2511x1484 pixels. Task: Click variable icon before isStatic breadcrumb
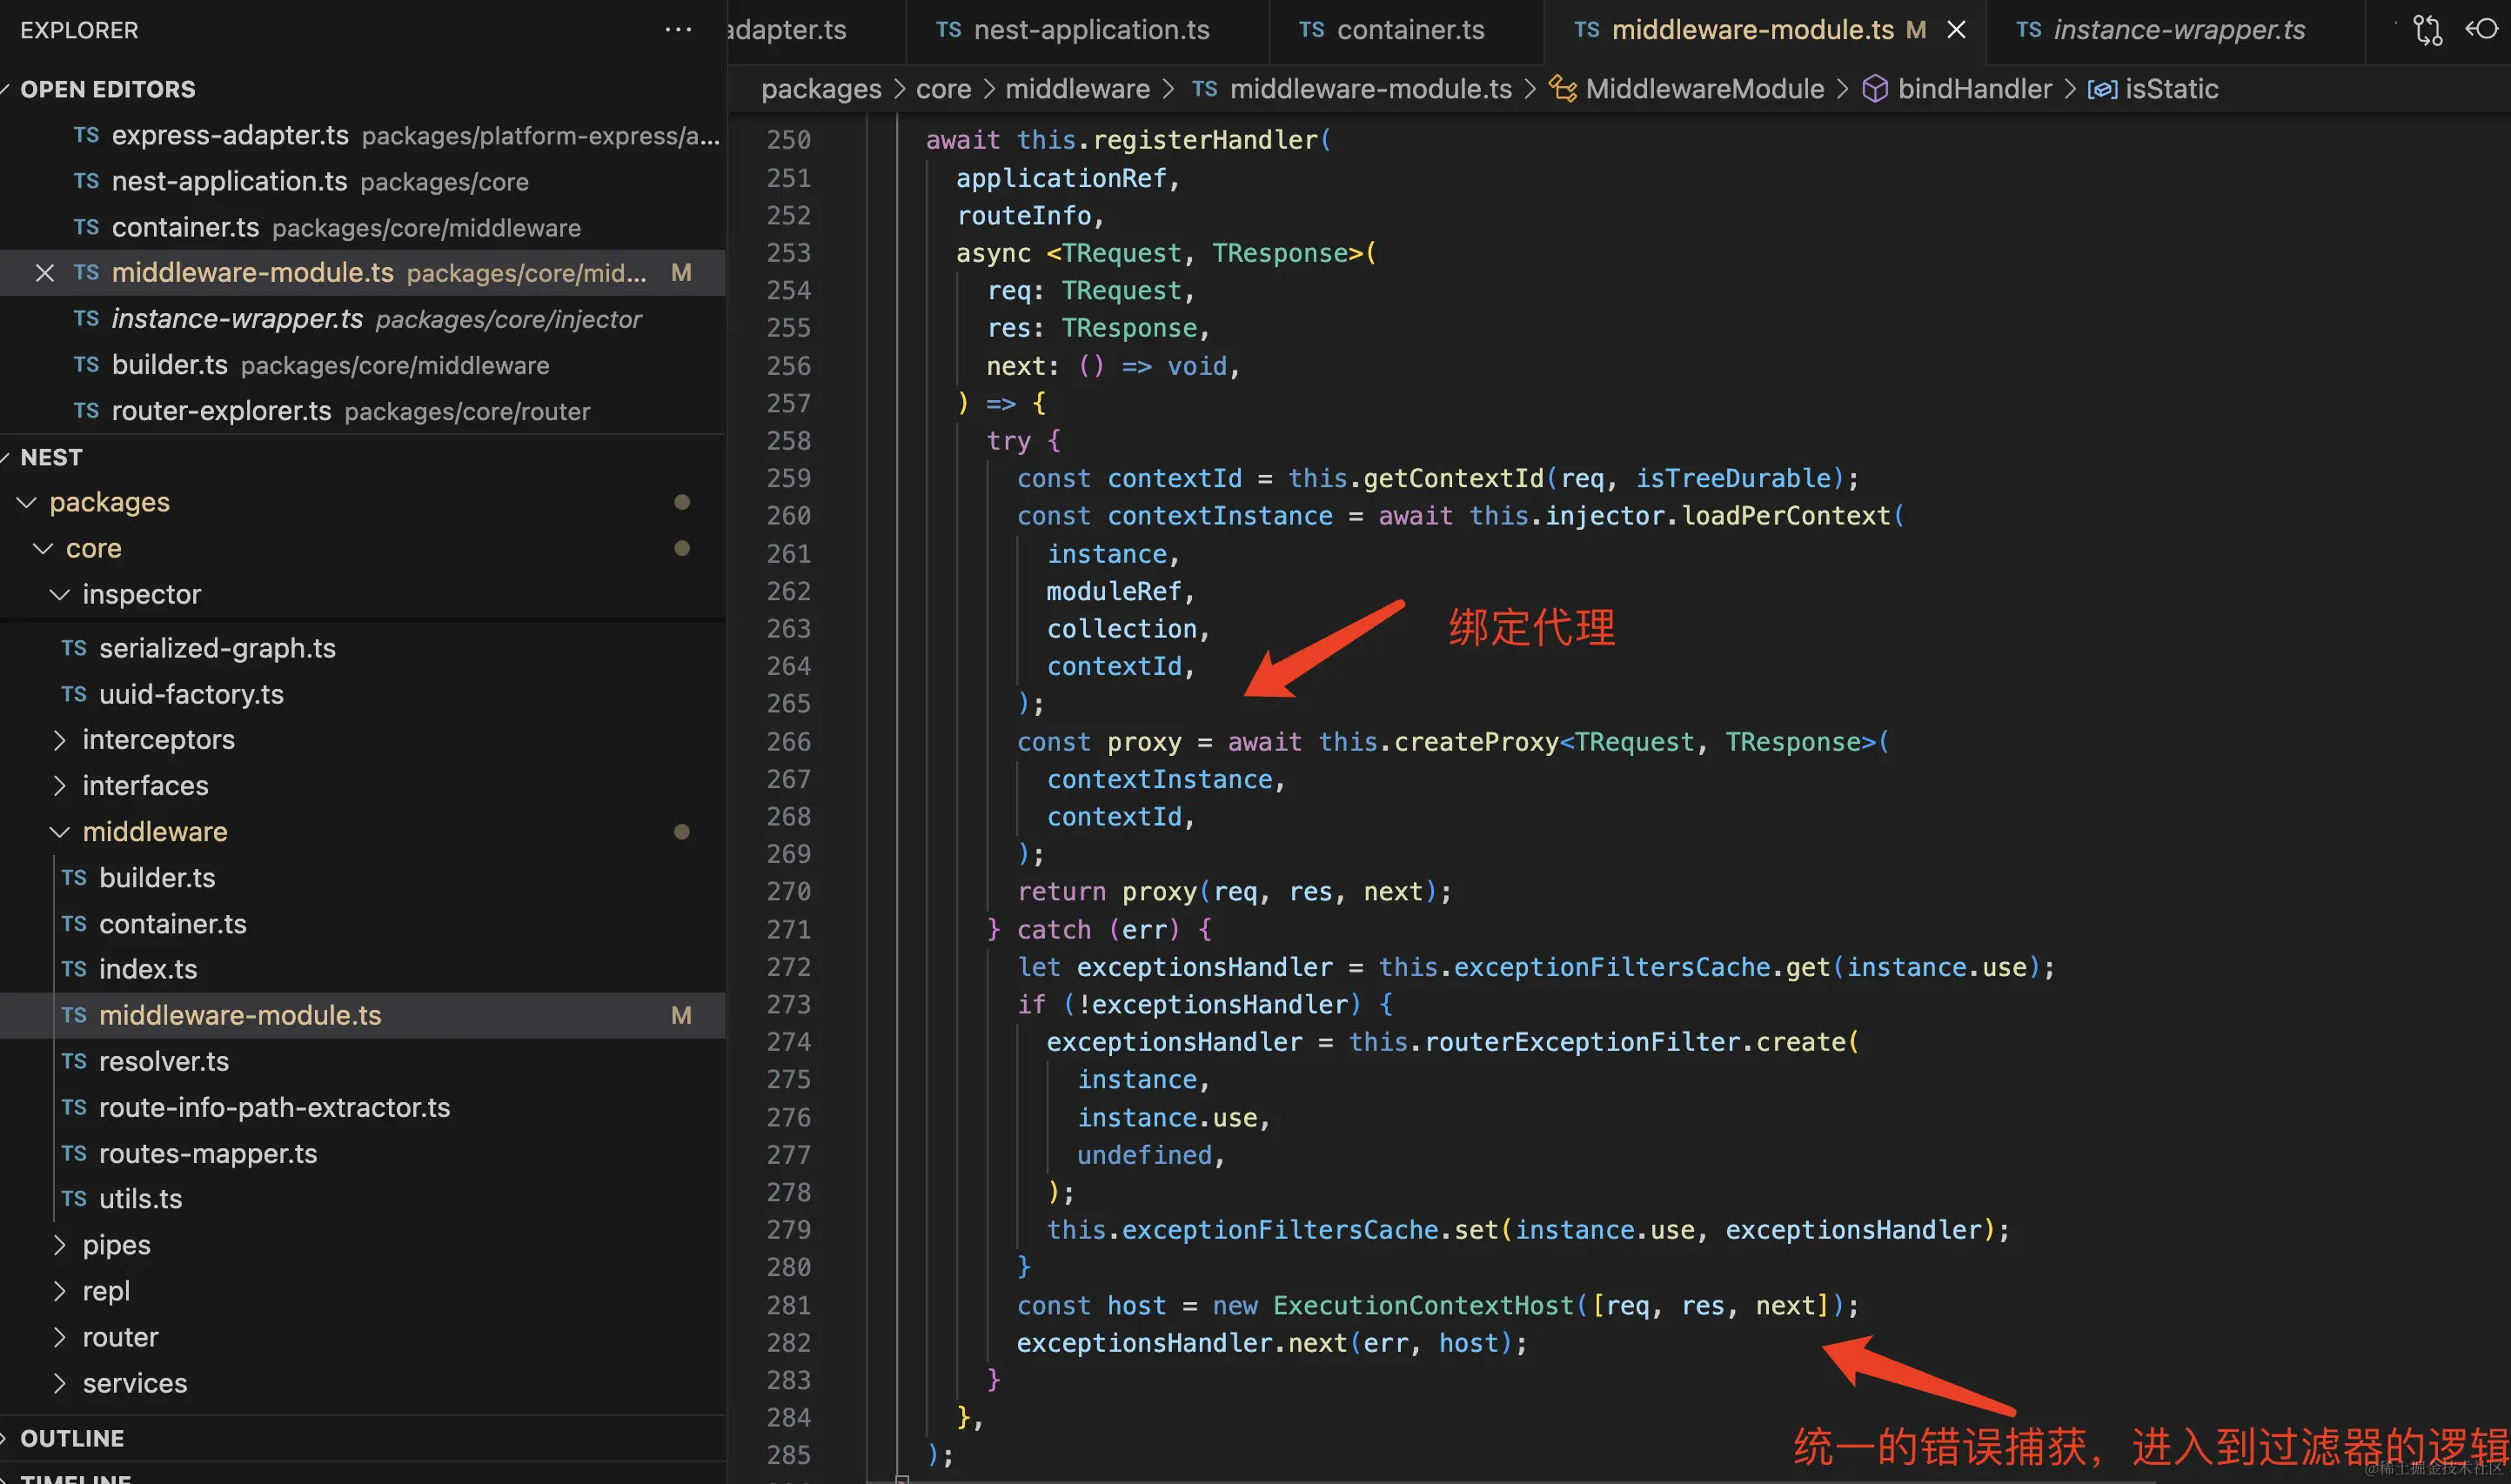coord(2102,89)
